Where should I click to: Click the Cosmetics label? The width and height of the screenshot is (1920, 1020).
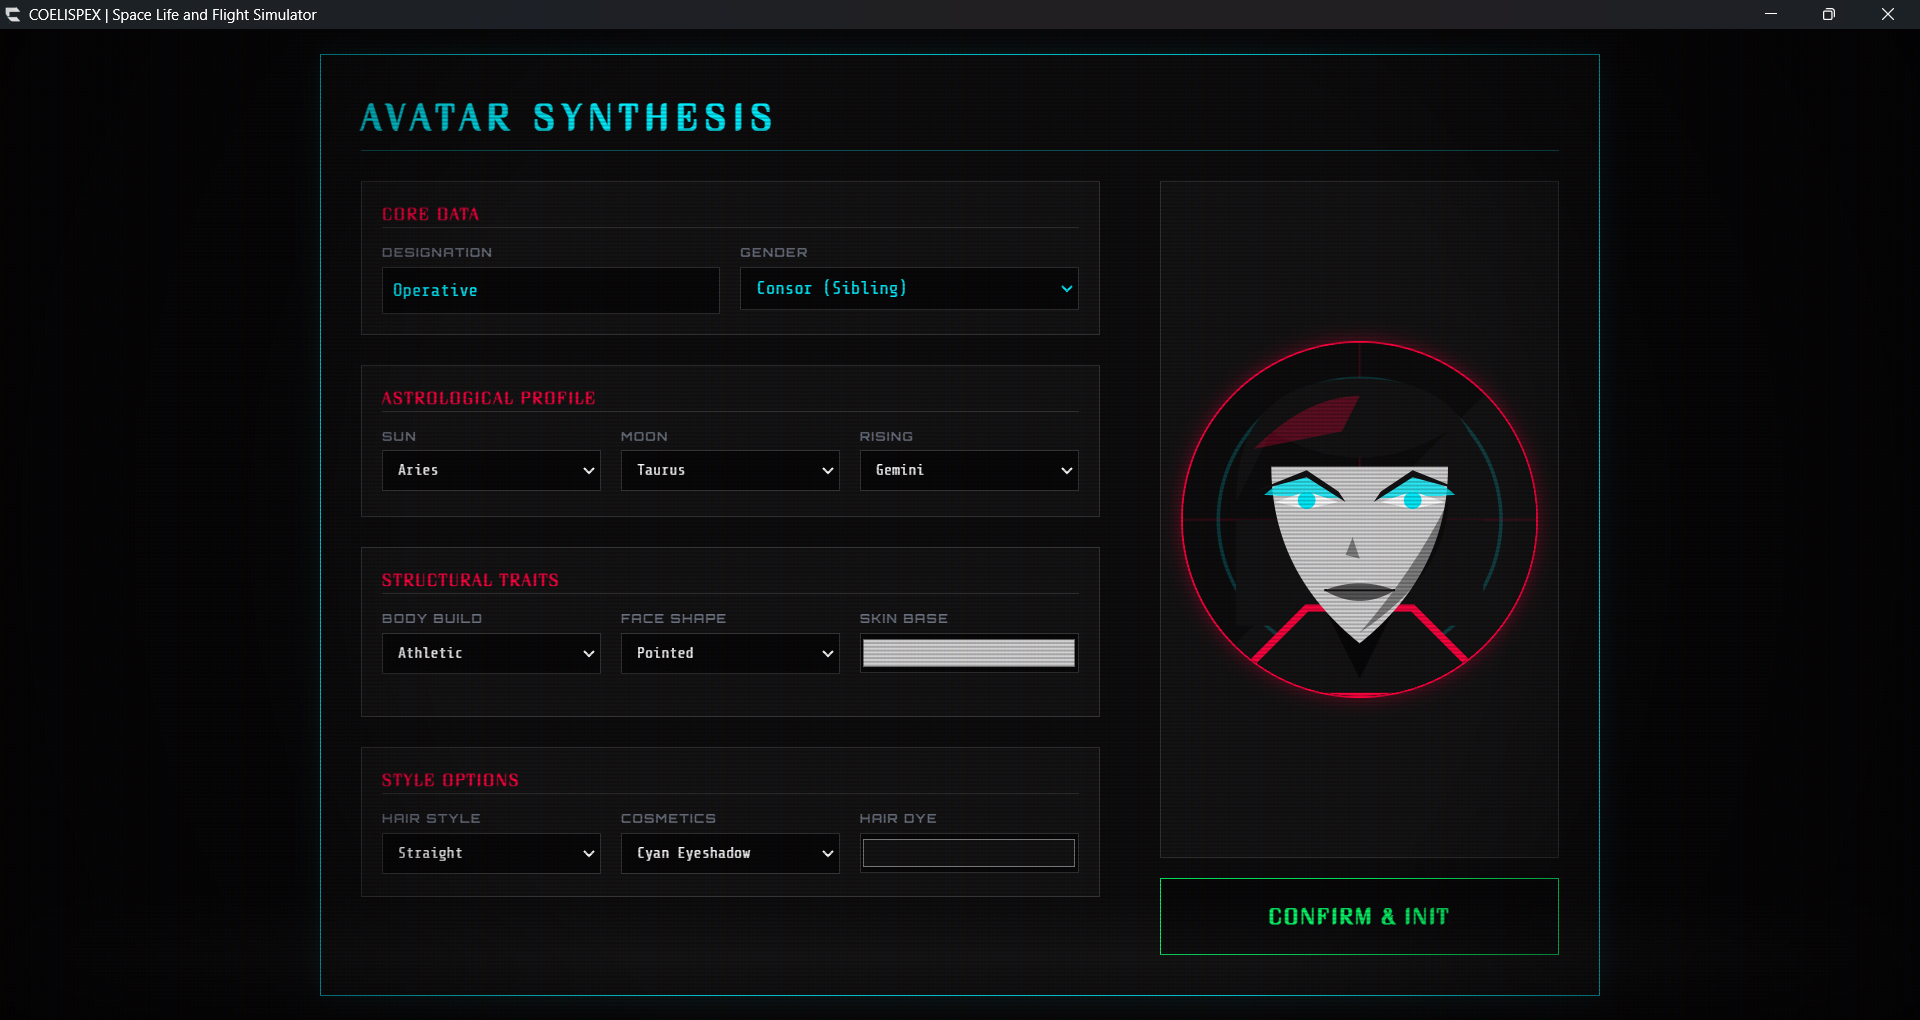click(x=668, y=819)
